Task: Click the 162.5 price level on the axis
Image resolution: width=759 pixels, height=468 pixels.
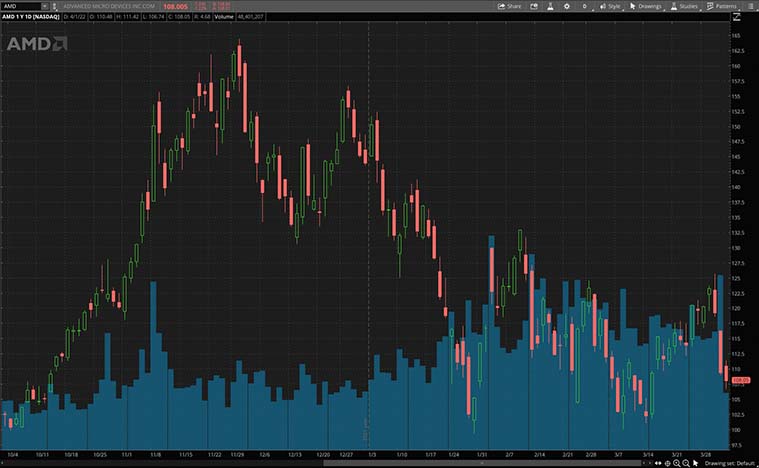Action: pos(737,51)
